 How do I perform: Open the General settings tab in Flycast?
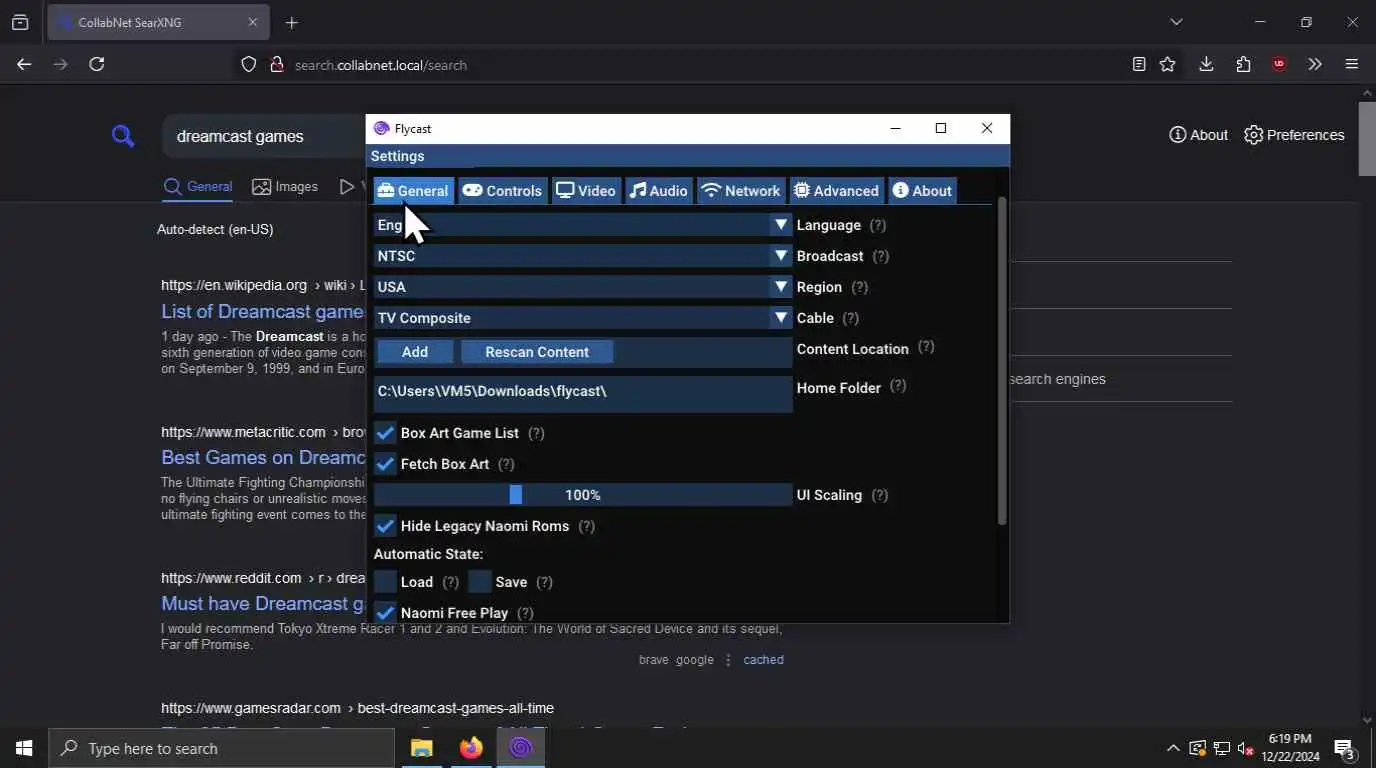(413, 191)
